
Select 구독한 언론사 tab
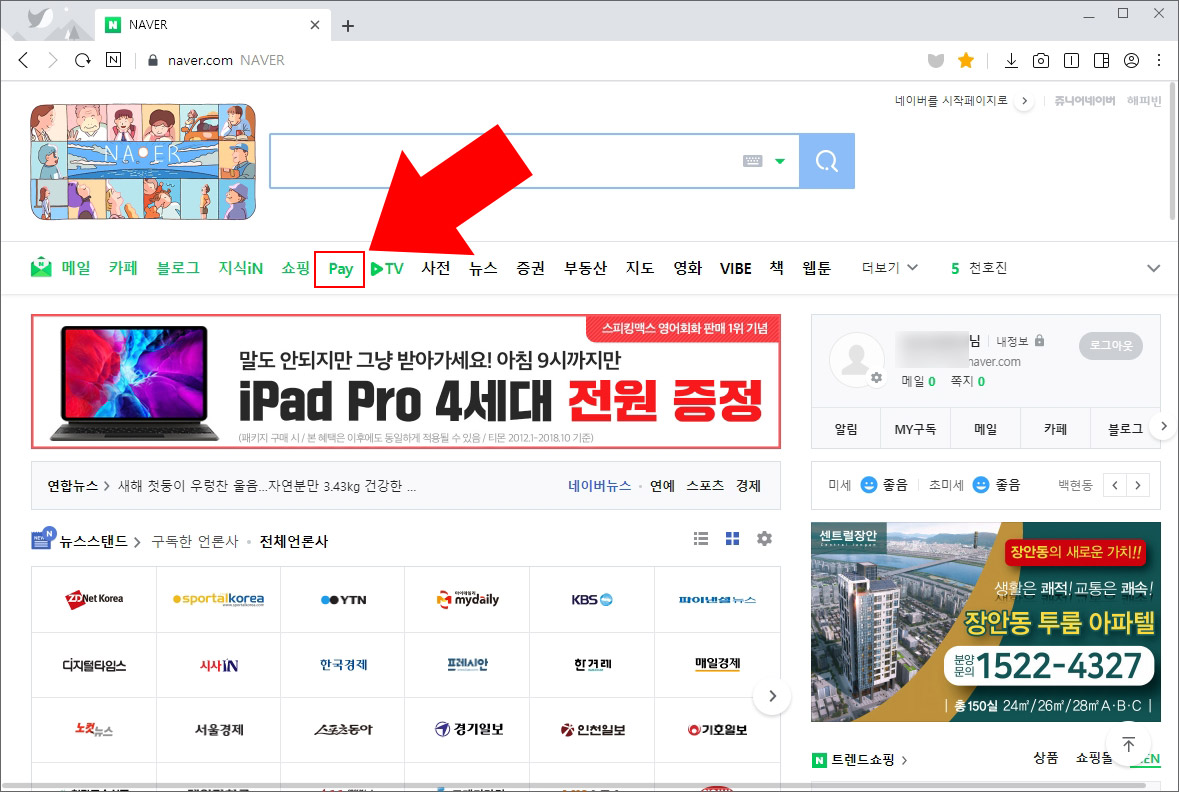[x=195, y=542]
